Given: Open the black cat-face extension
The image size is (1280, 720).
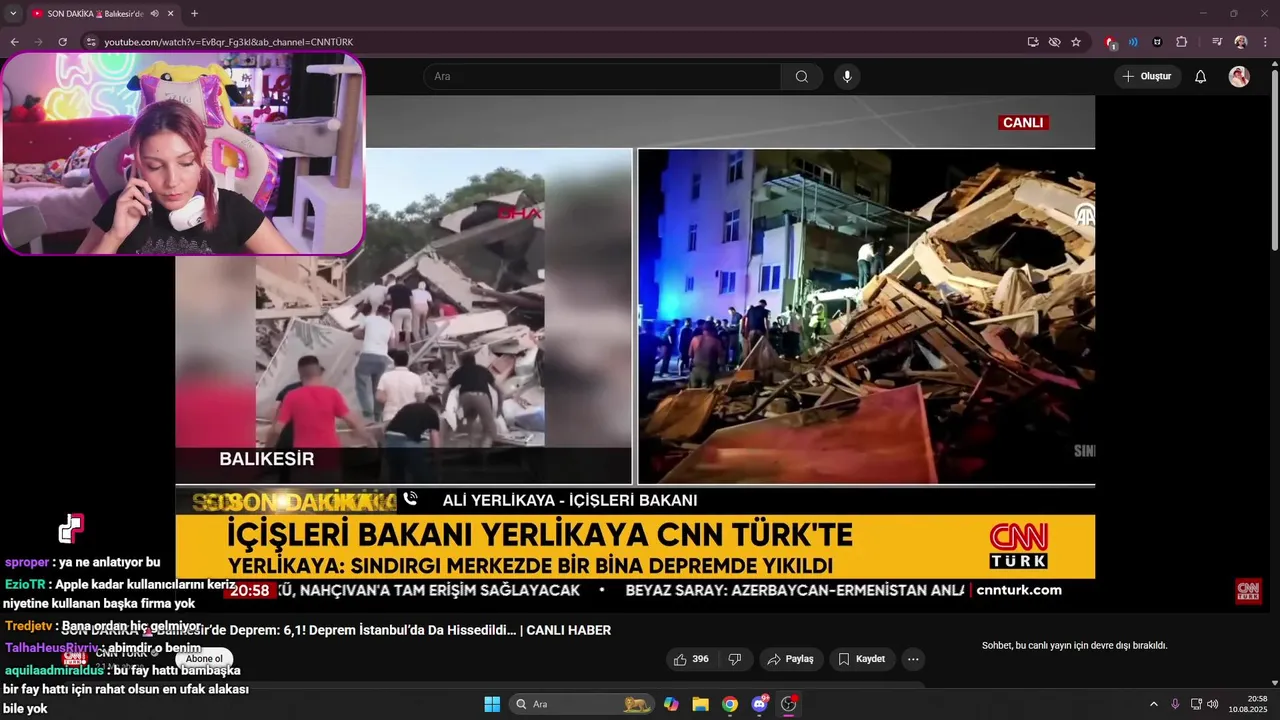Looking at the screenshot, I should click(1157, 42).
